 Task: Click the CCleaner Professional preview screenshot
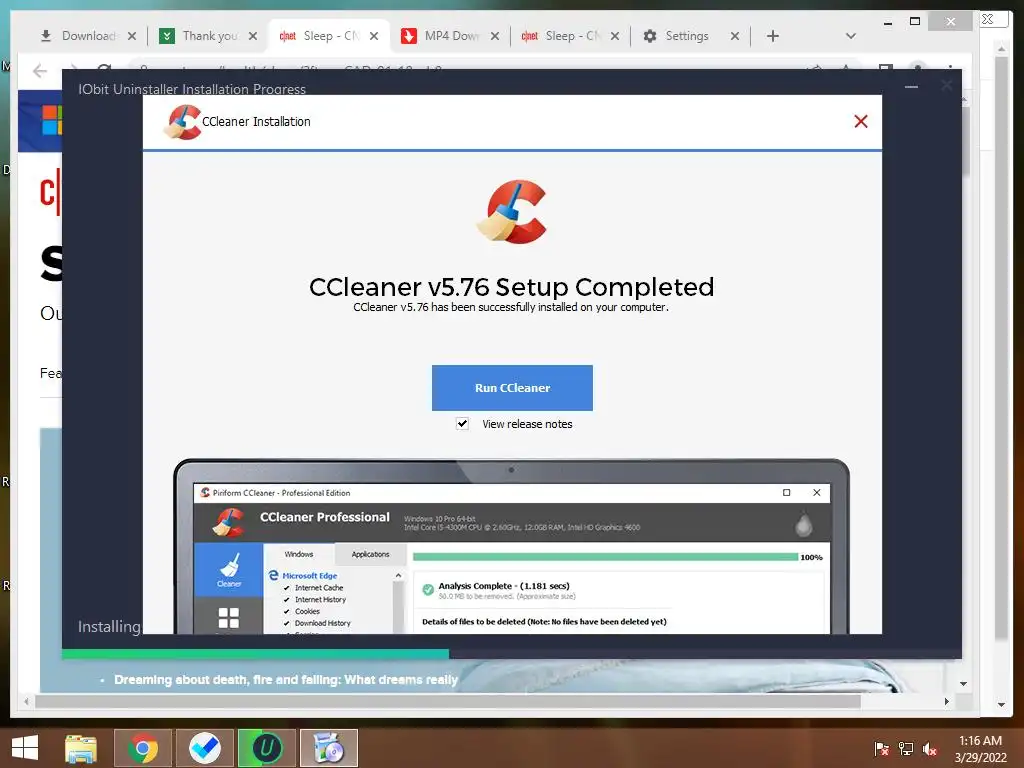point(511,546)
